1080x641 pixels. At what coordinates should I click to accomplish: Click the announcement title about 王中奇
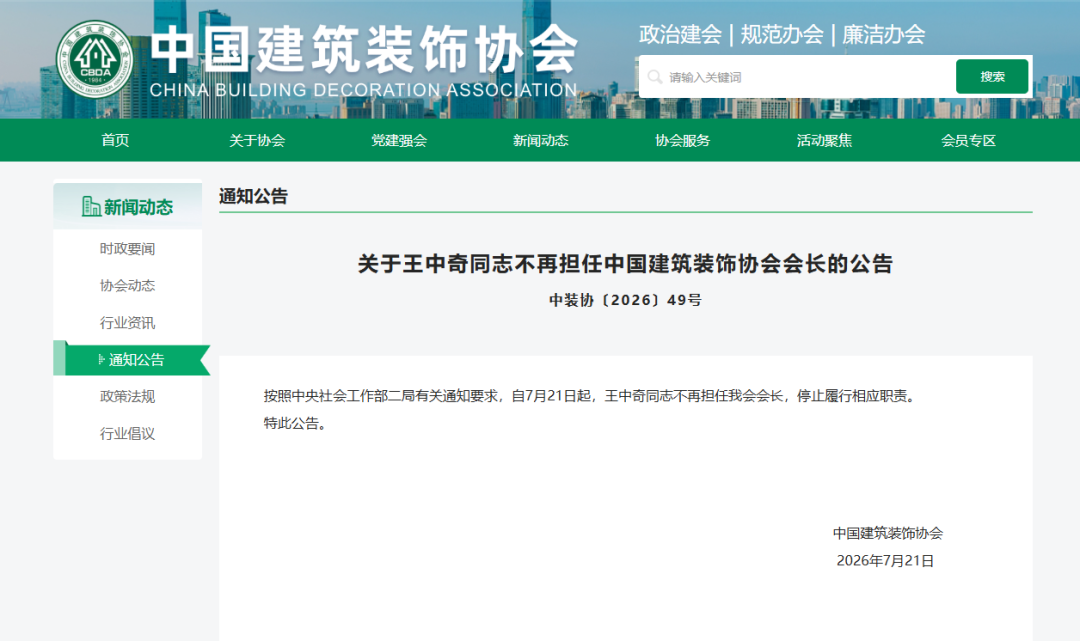pos(625,264)
